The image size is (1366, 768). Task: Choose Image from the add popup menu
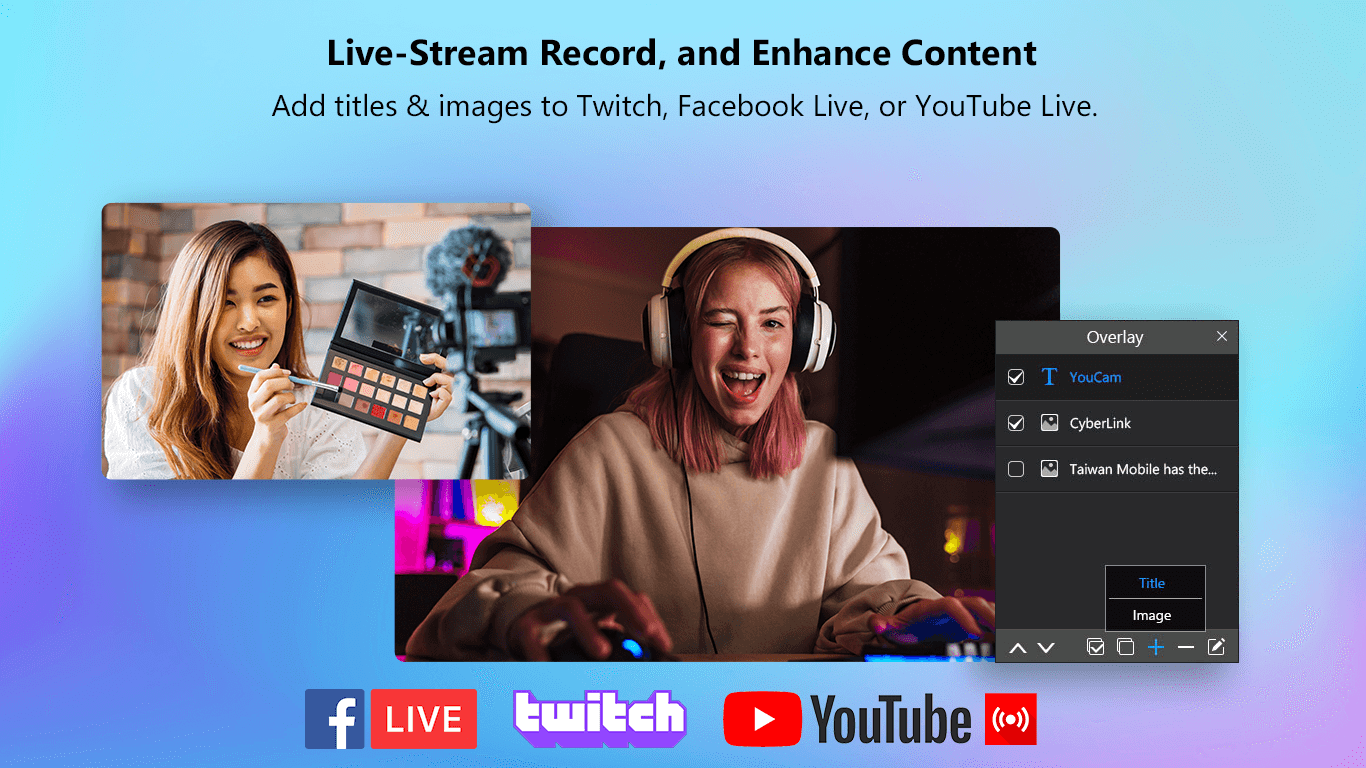coord(1152,615)
